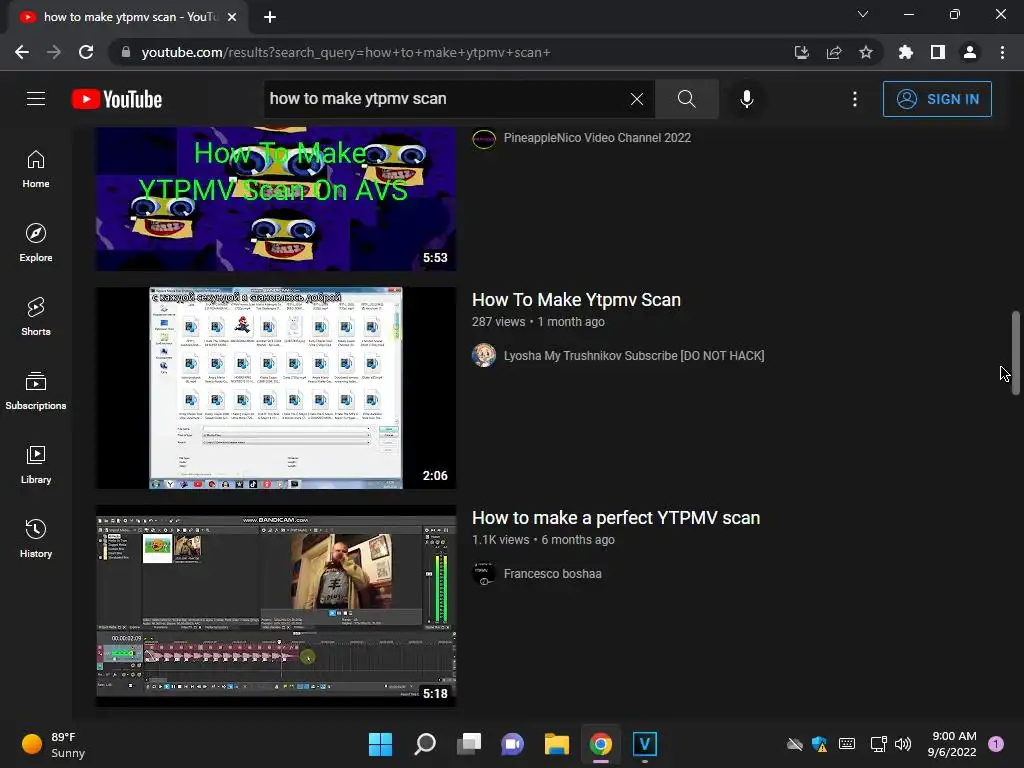
Task: Open the weather widget showing 89°F
Action: pos(54,744)
